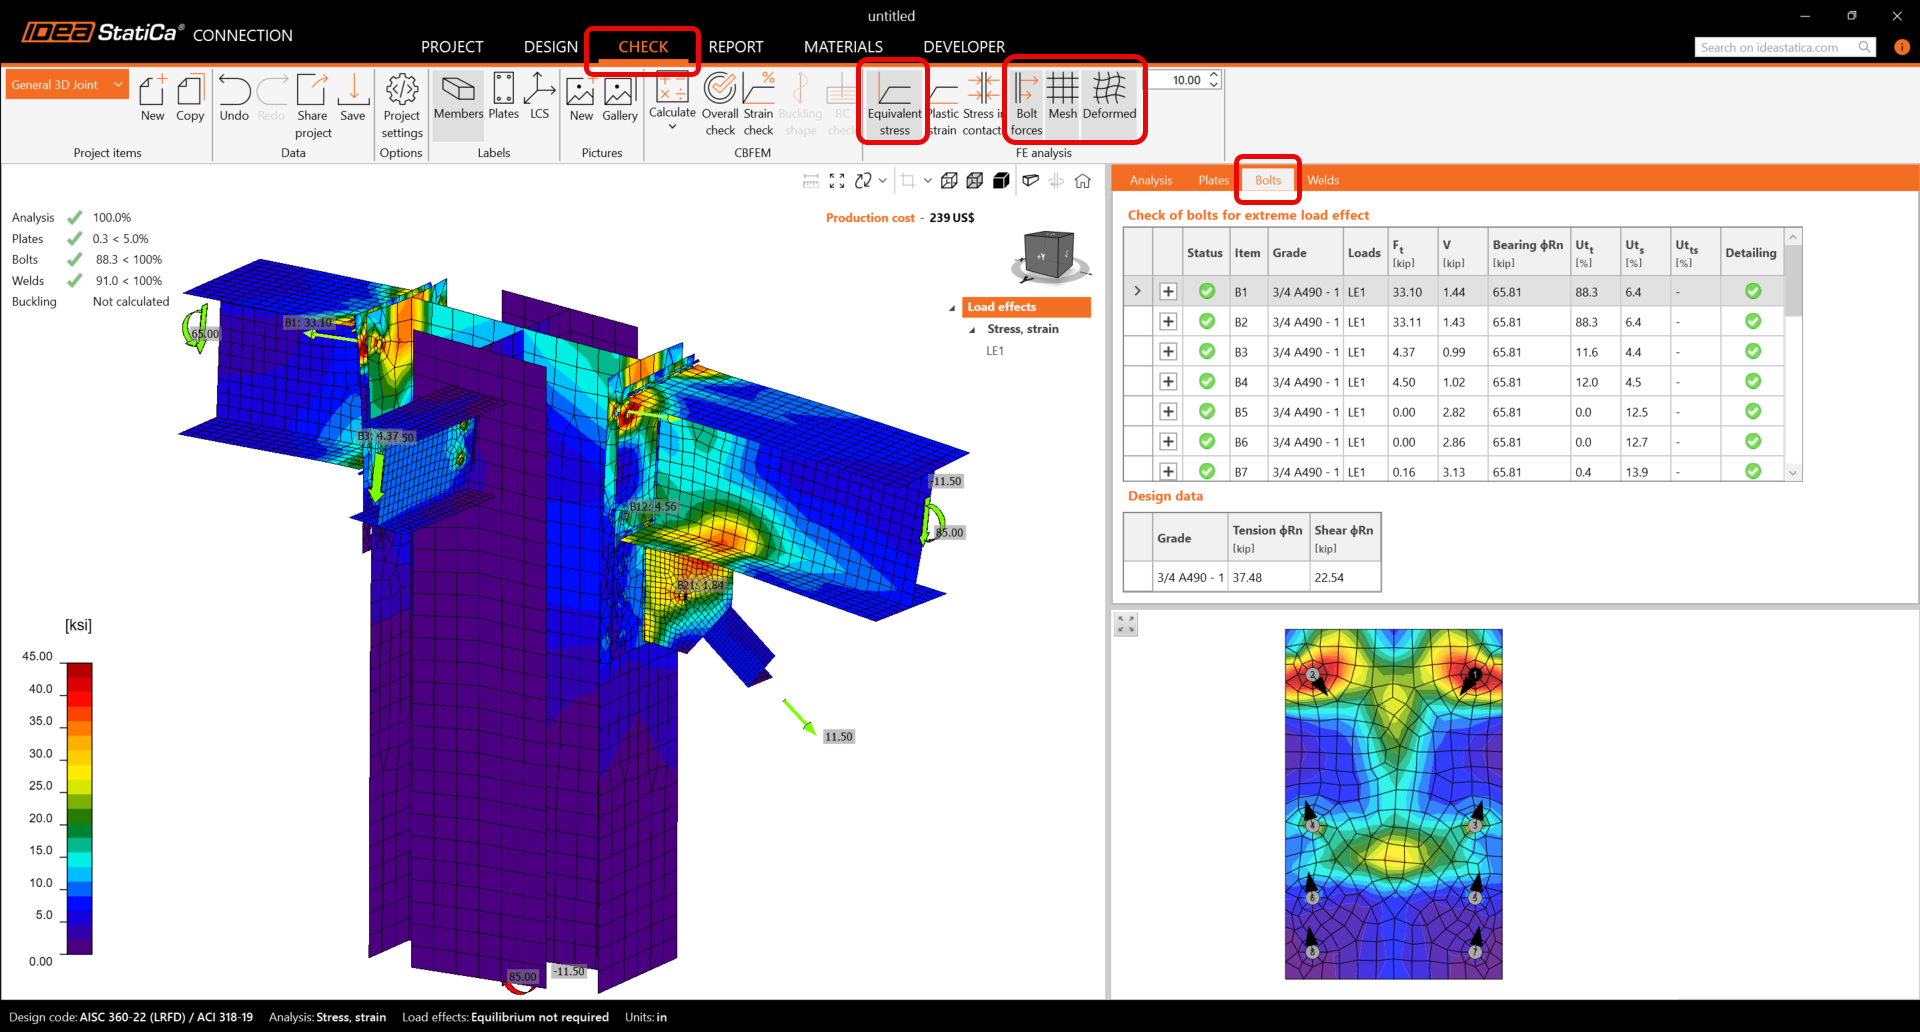The image size is (1920, 1032).
Task: Open the General 3D Joint dropdown
Action: [67, 85]
